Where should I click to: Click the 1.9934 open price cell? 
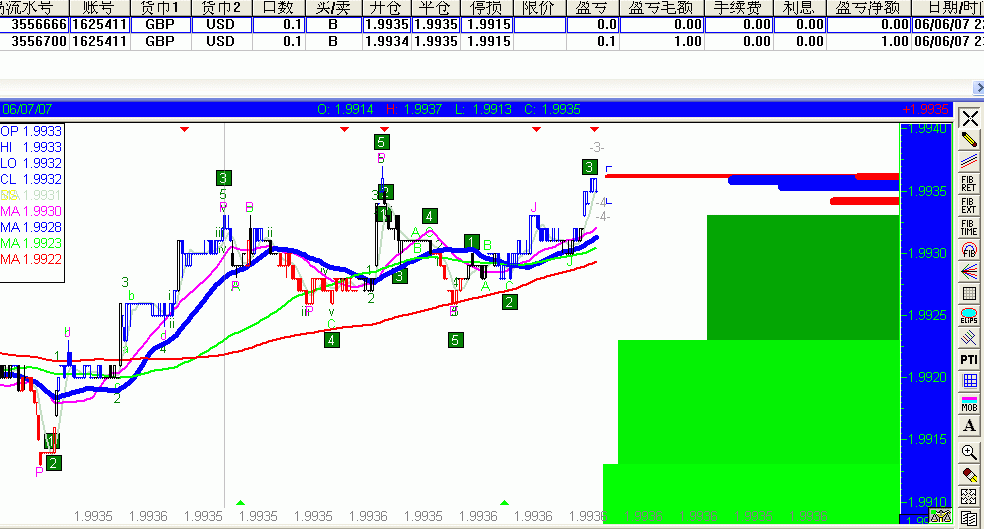point(387,41)
